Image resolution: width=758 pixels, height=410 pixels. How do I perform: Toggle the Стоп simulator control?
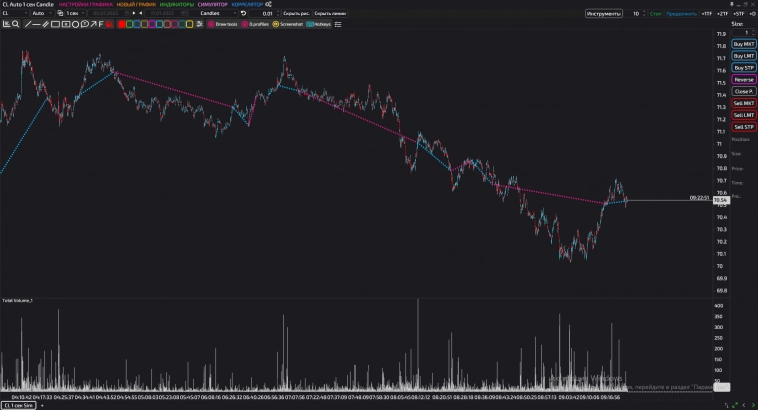coord(655,14)
